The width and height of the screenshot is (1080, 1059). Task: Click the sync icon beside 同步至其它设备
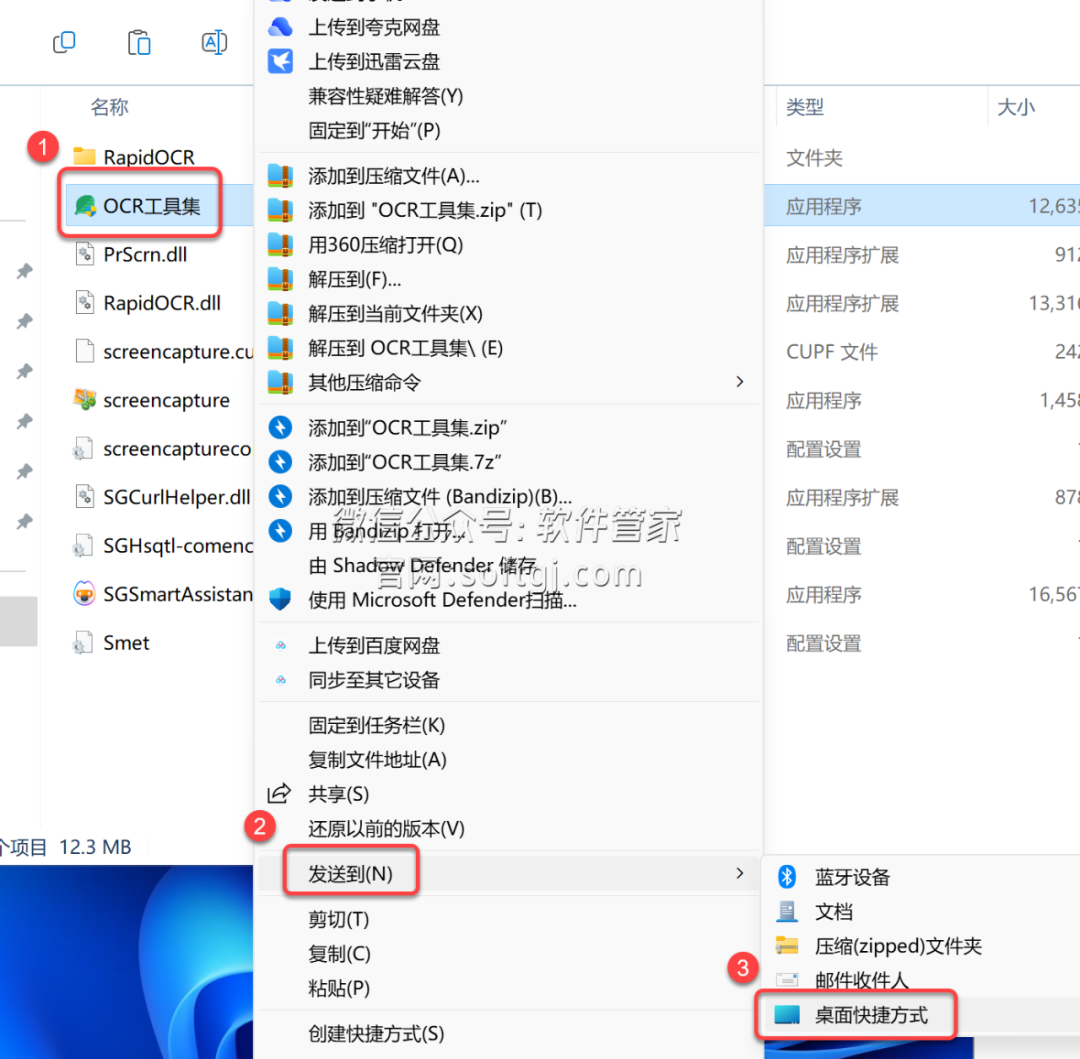tap(281, 680)
